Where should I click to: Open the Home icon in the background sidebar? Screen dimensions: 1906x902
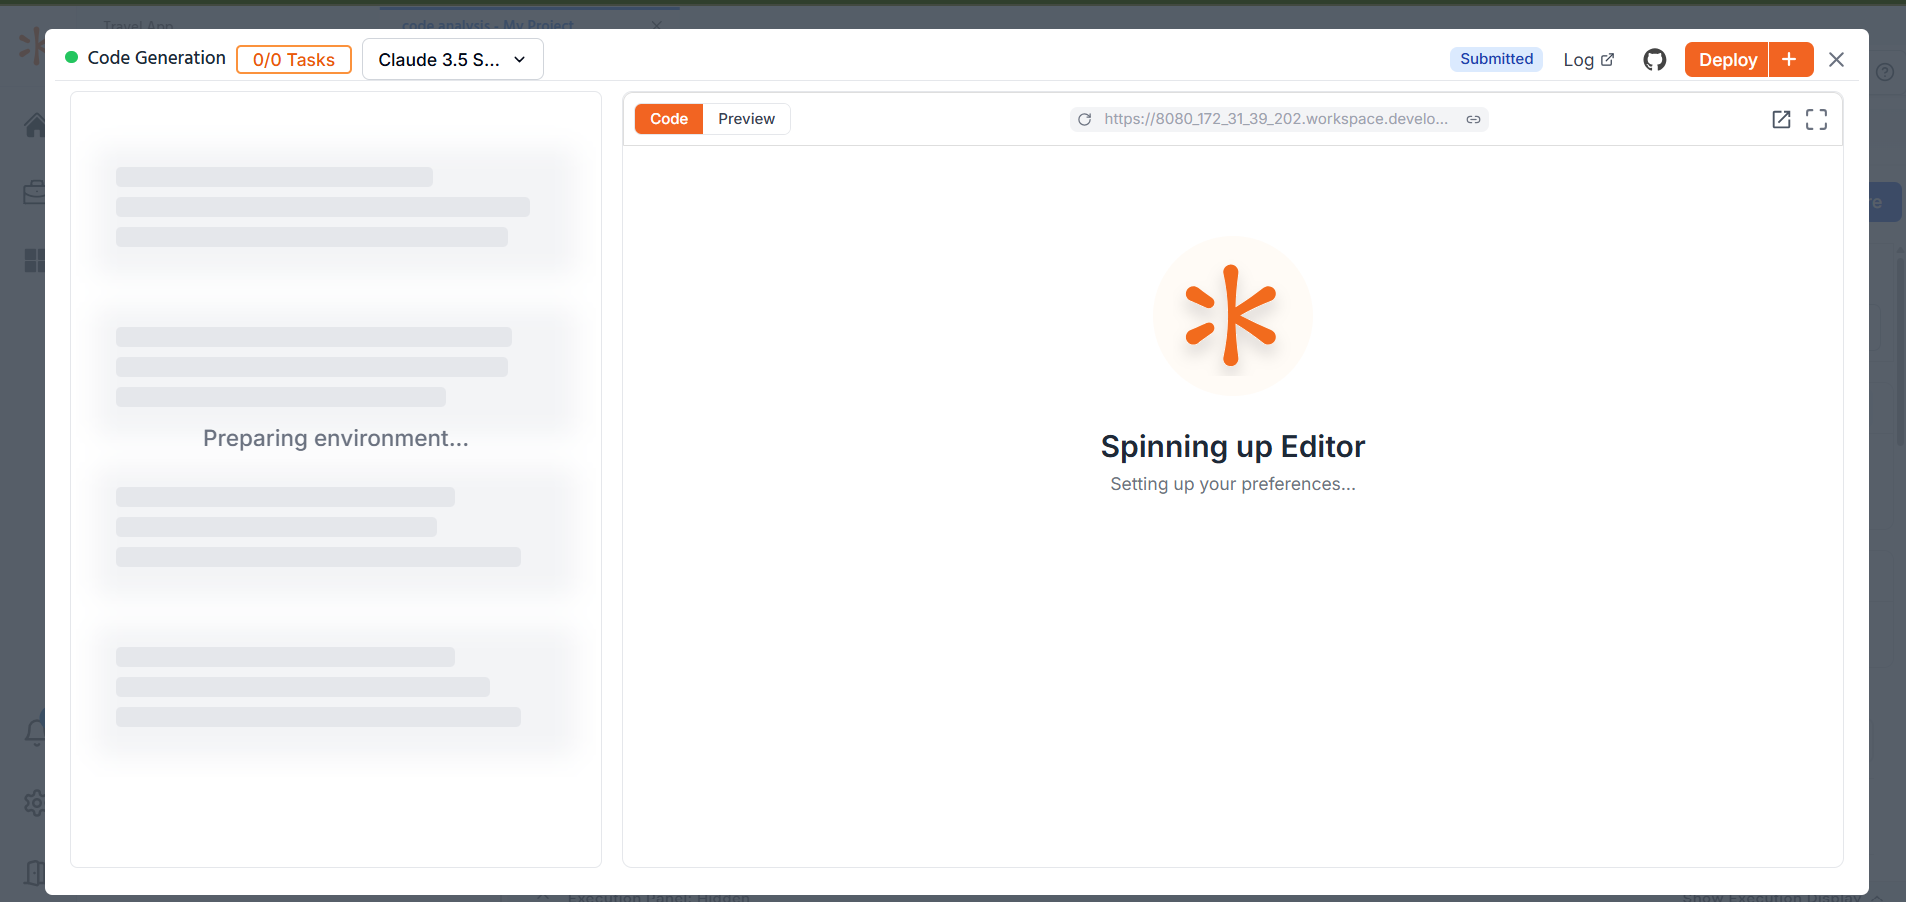point(34,125)
